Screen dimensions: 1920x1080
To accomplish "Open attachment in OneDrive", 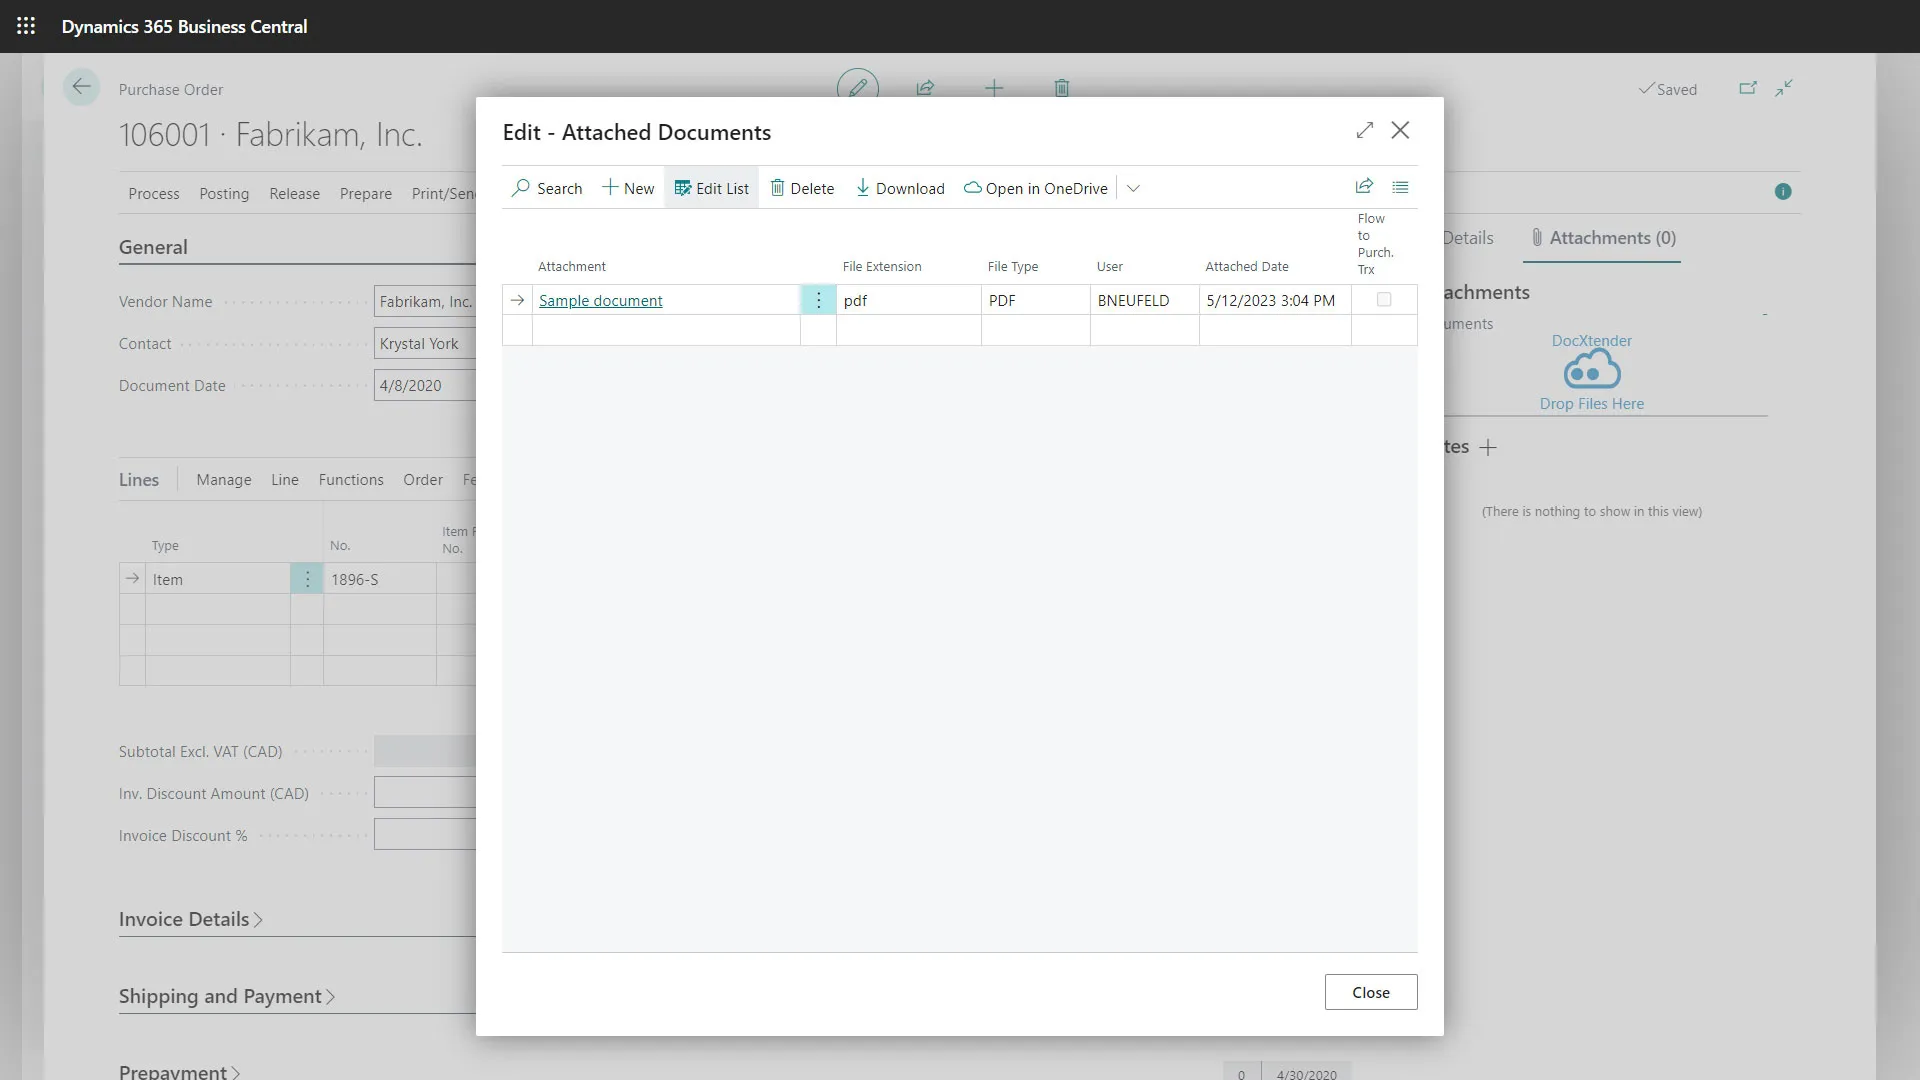I will [1036, 188].
